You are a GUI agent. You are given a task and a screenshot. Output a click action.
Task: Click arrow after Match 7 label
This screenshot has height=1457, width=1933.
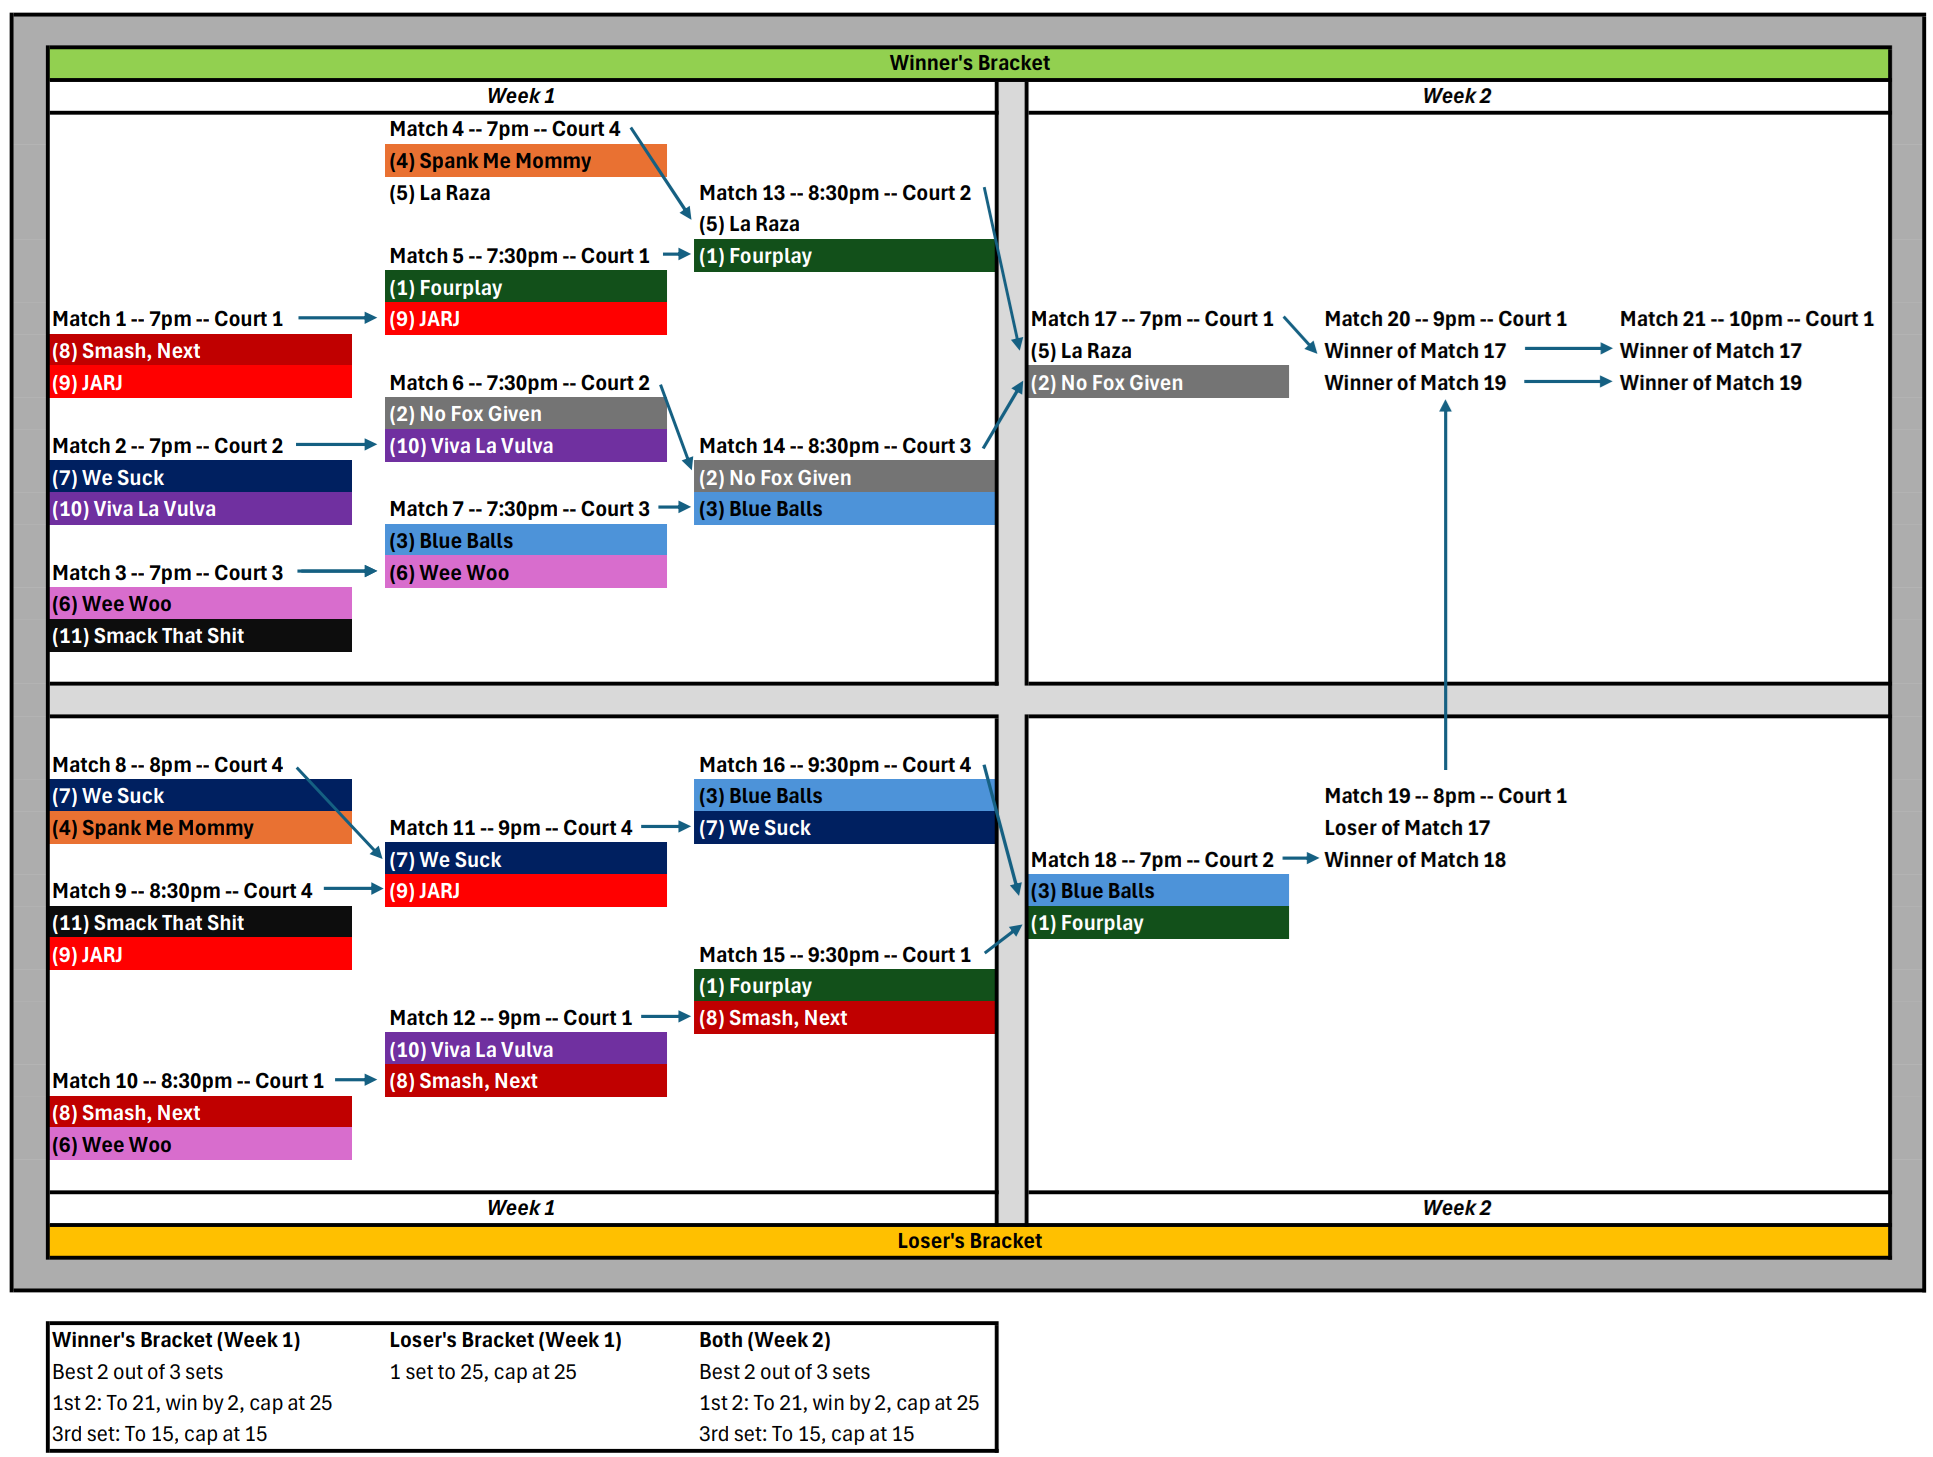point(674,508)
